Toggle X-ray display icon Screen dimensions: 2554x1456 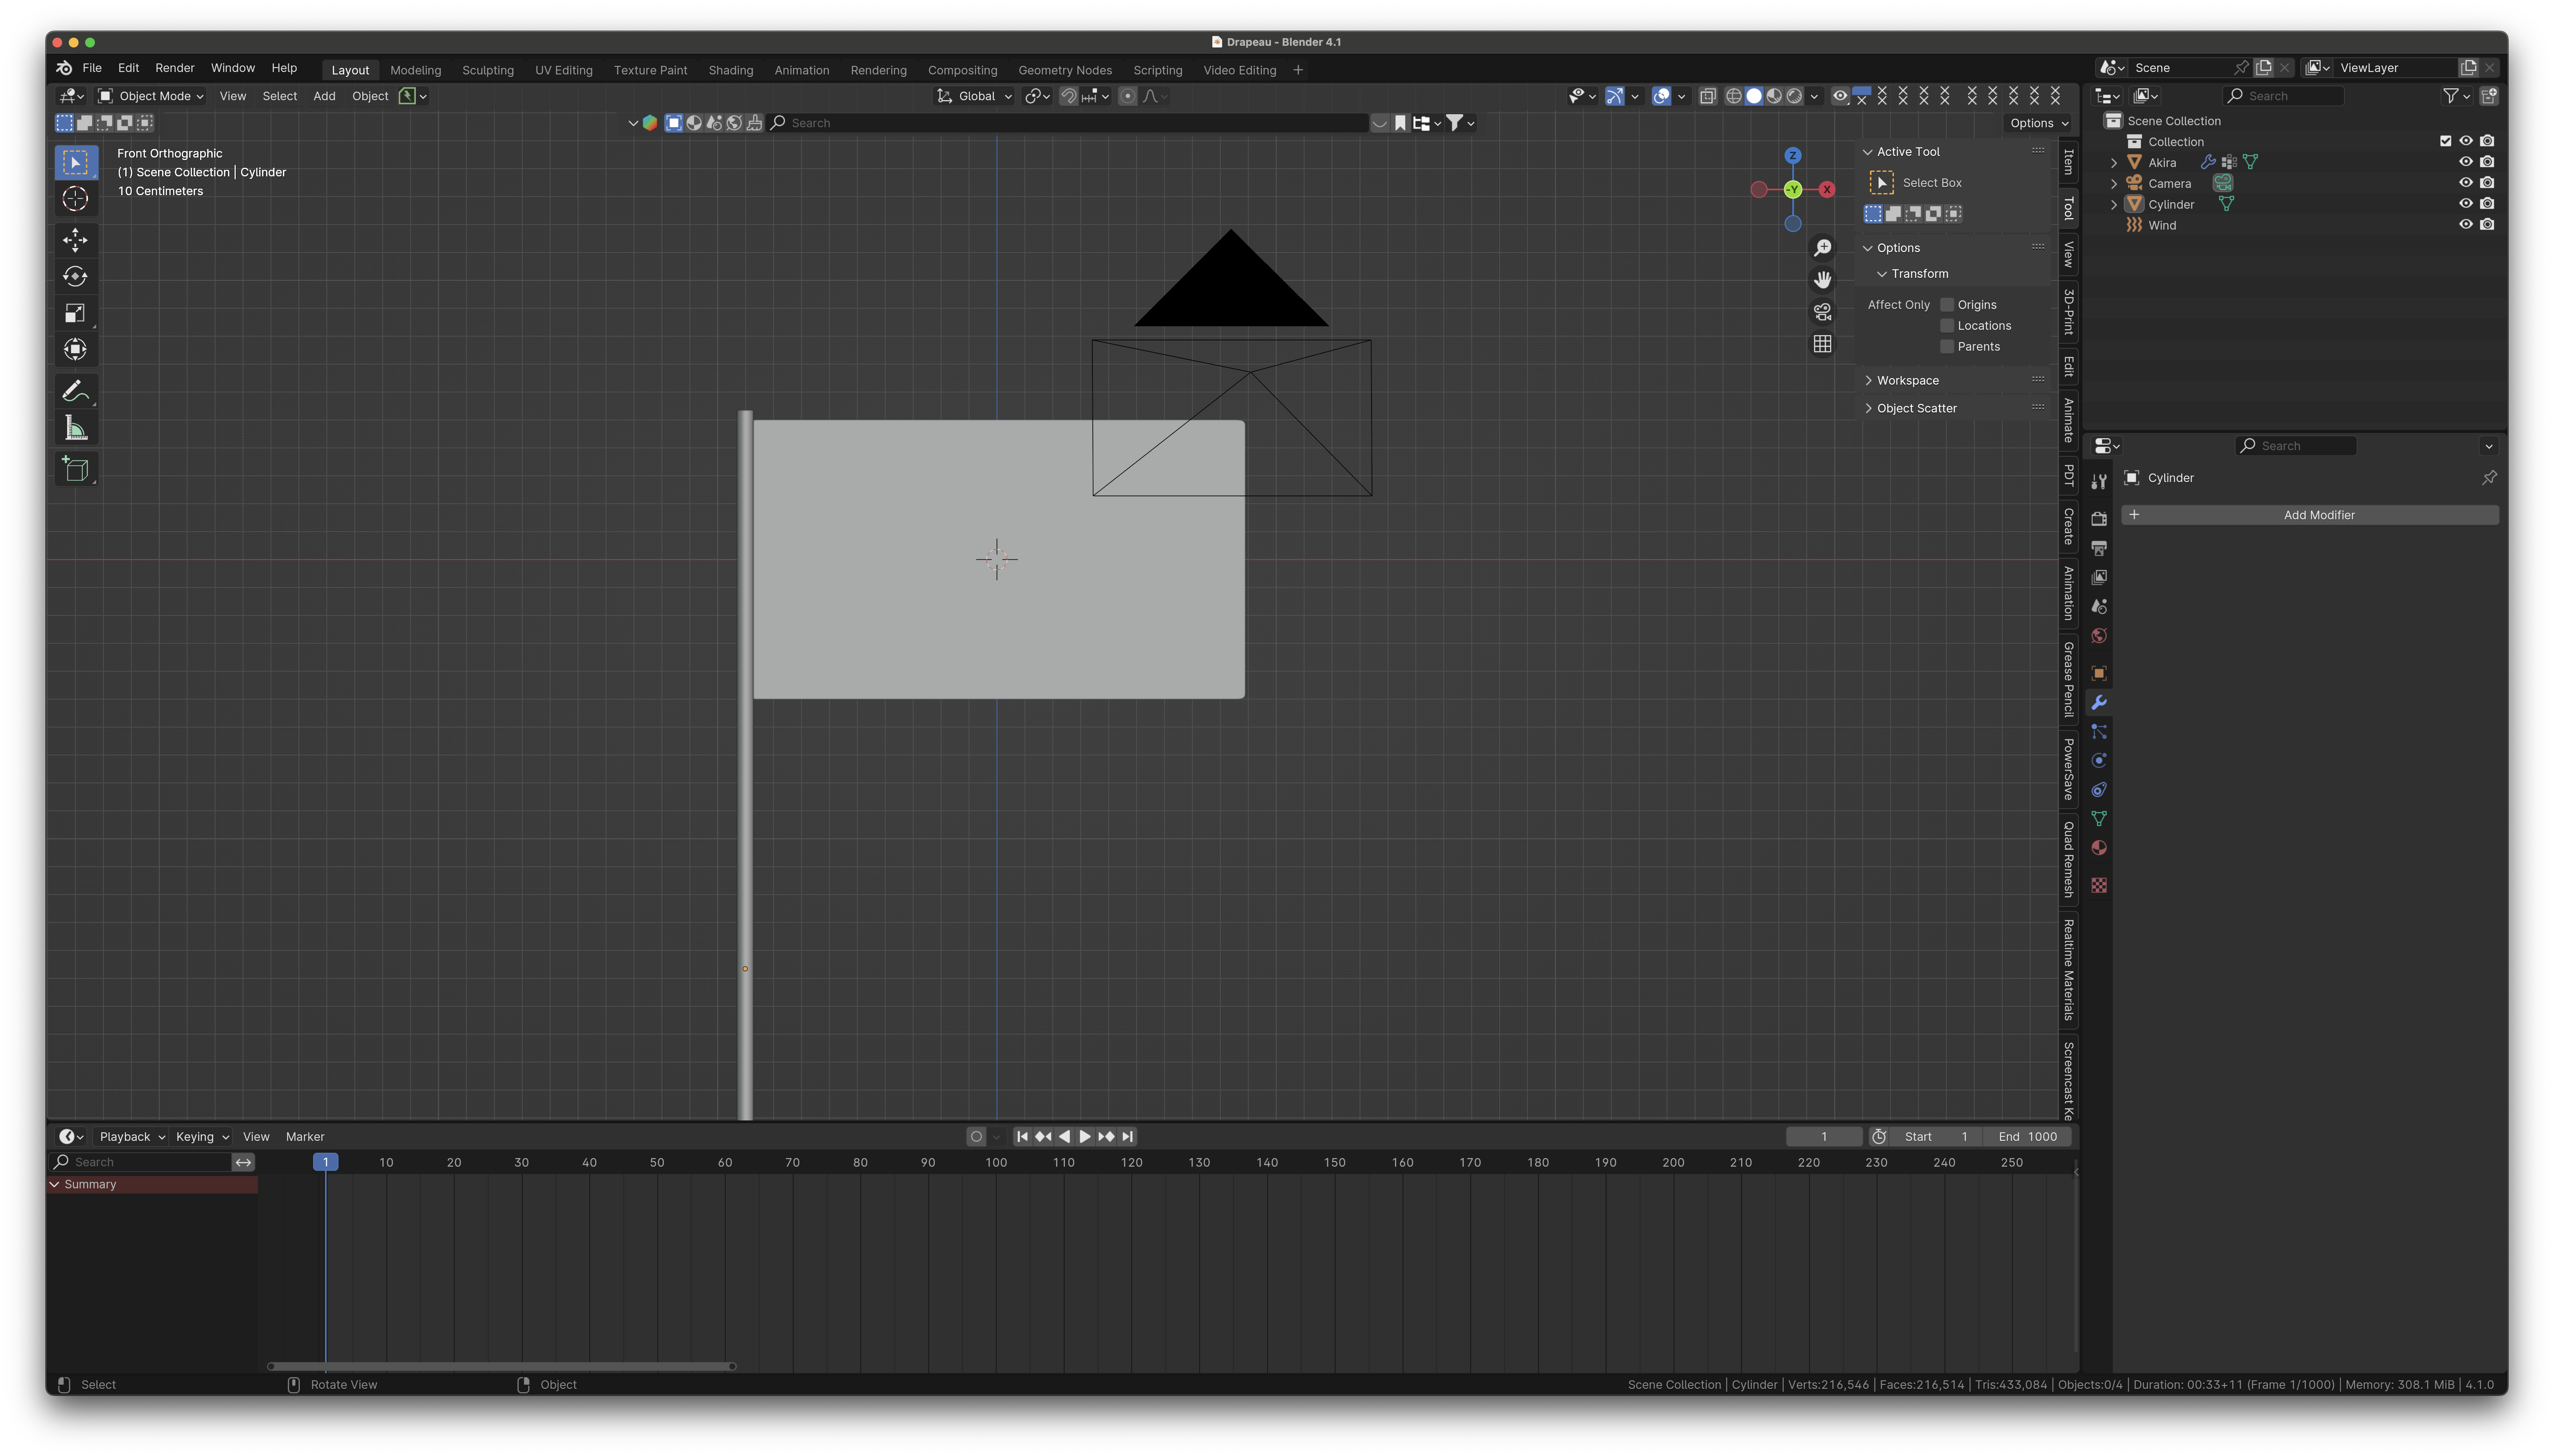pos(1708,96)
